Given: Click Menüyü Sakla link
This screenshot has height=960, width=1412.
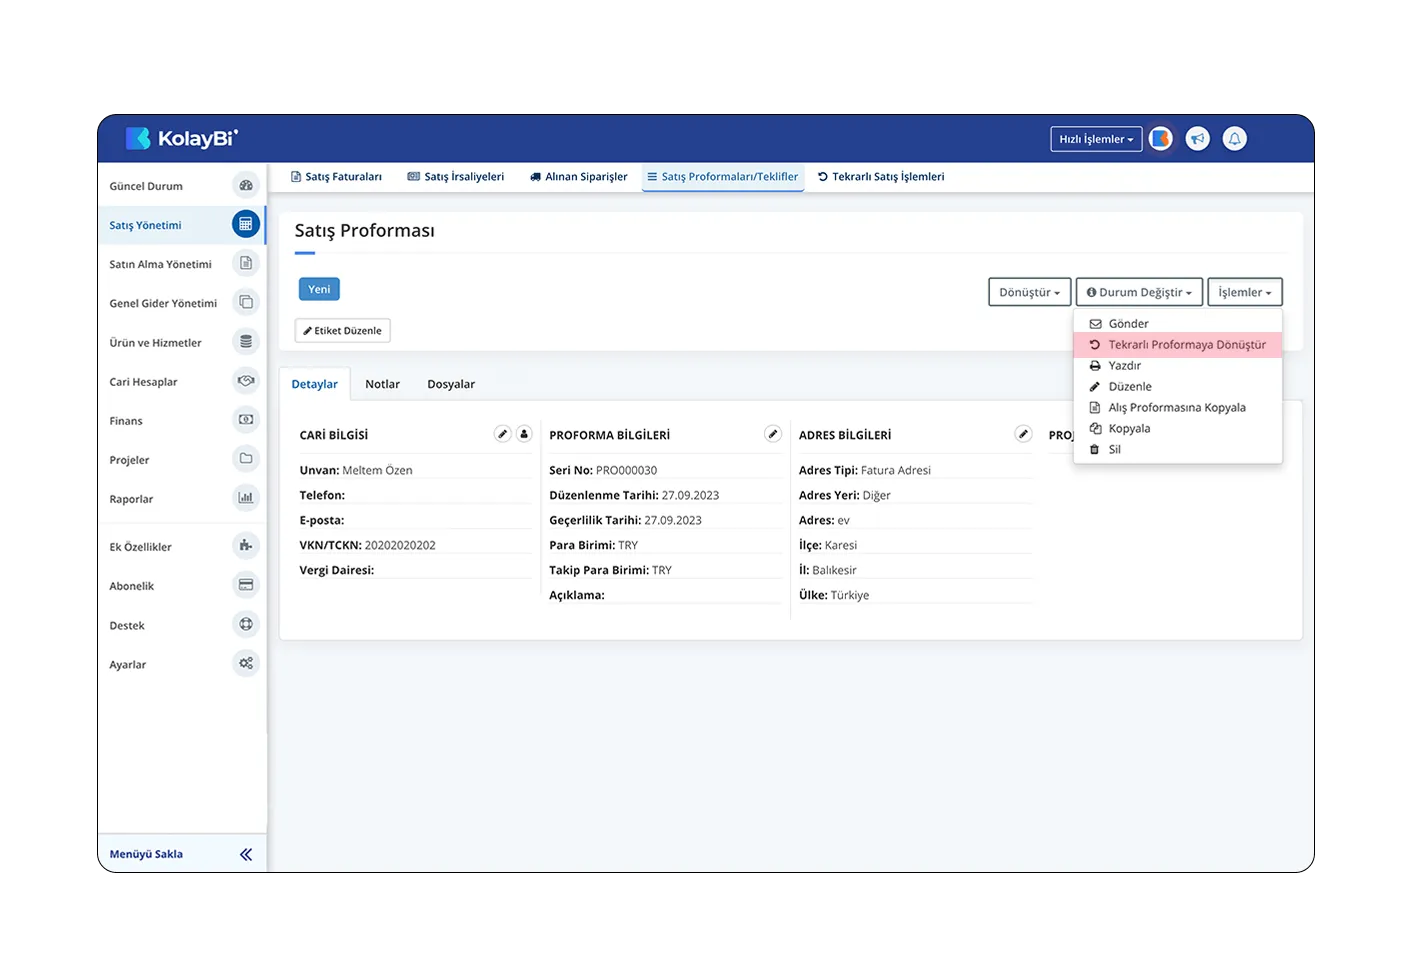Looking at the screenshot, I should click(146, 854).
